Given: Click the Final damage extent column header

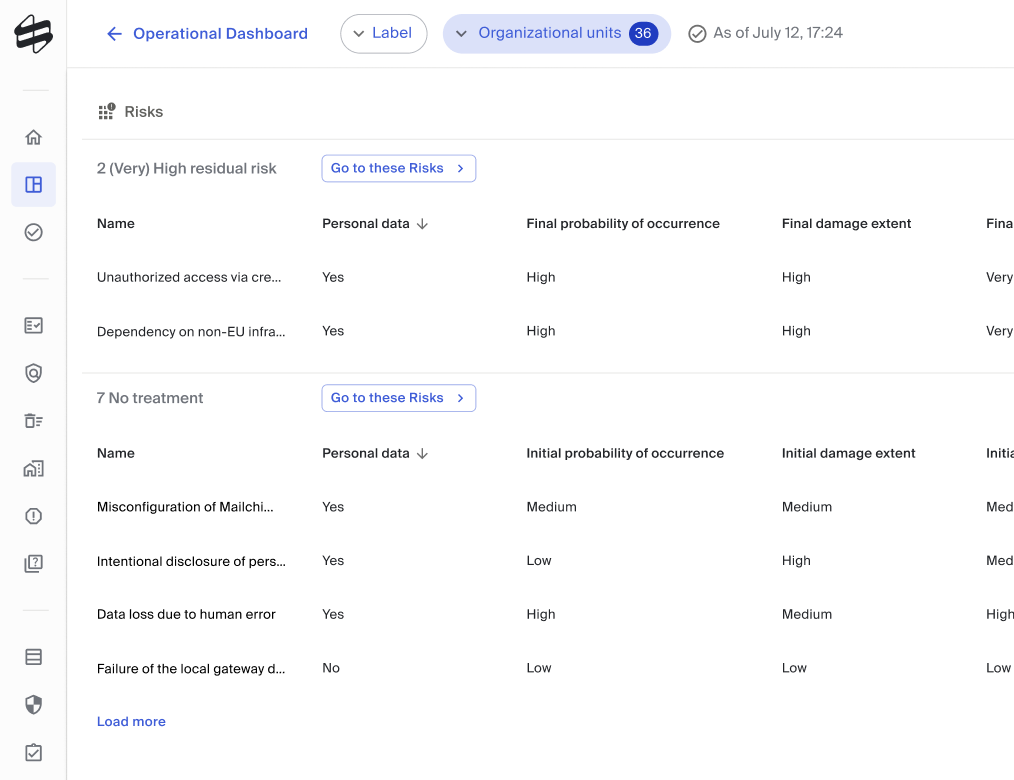Looking at the screenshot, I should pyautogui.click(x=847, y=224).
